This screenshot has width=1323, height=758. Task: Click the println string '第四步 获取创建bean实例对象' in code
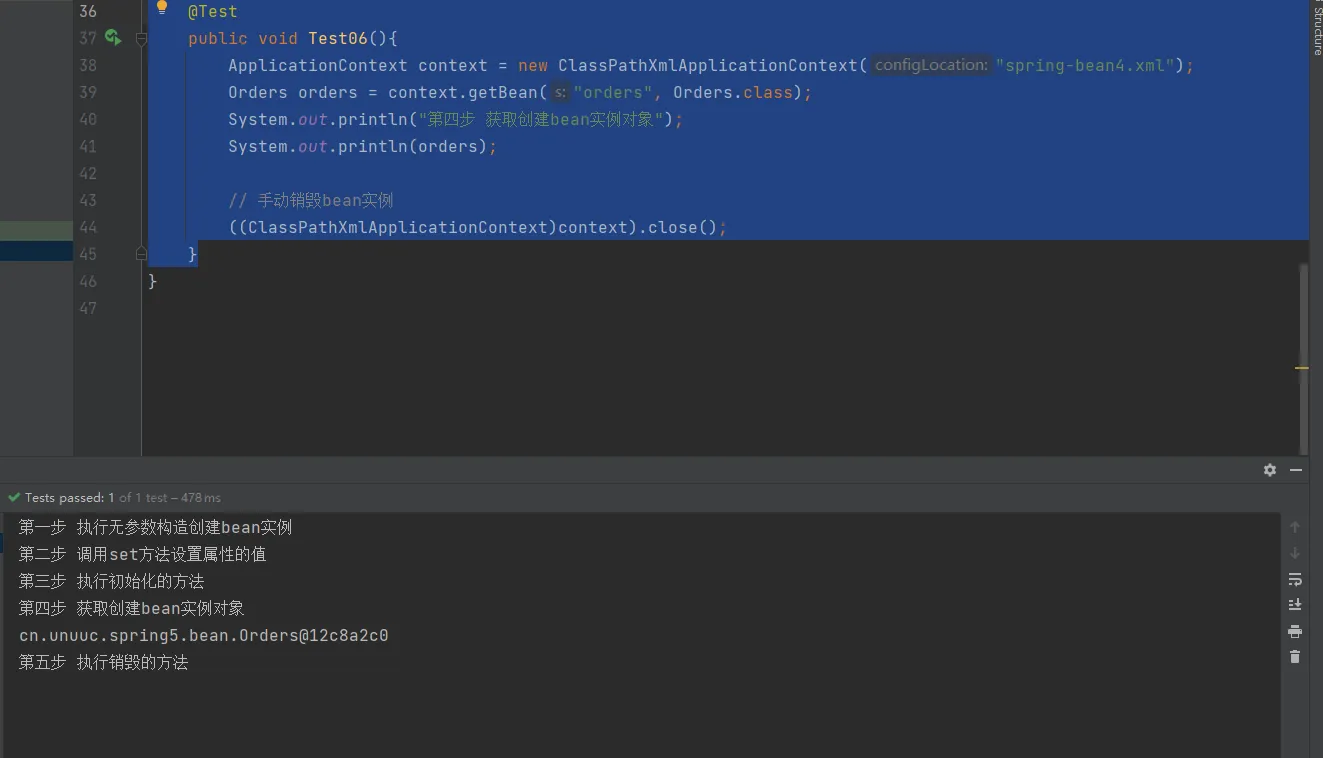click(x=541, y=119)
